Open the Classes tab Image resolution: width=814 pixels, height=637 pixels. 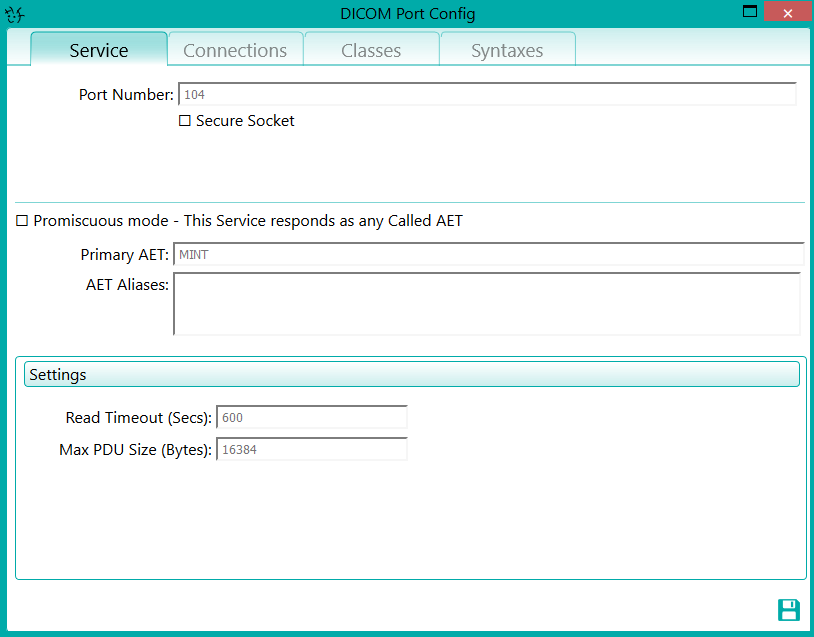point(371,50)
